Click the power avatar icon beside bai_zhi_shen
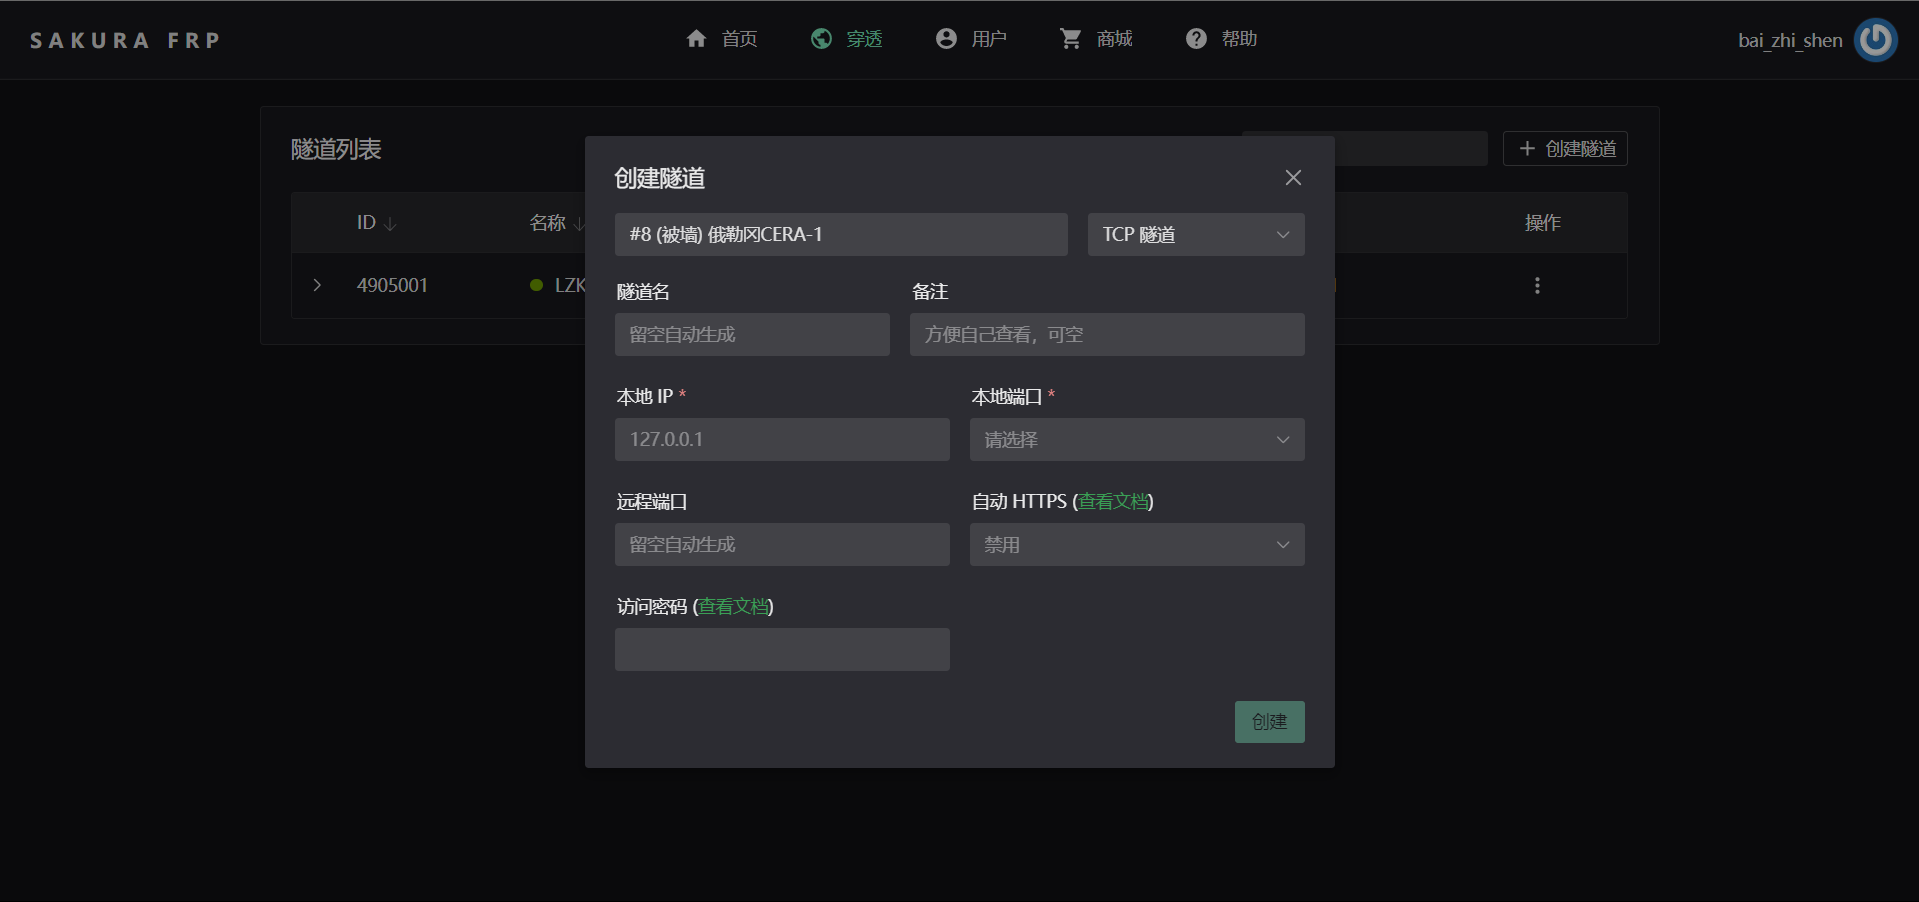This screenshot has height=902, width=1919. (x=1875, y=40)
